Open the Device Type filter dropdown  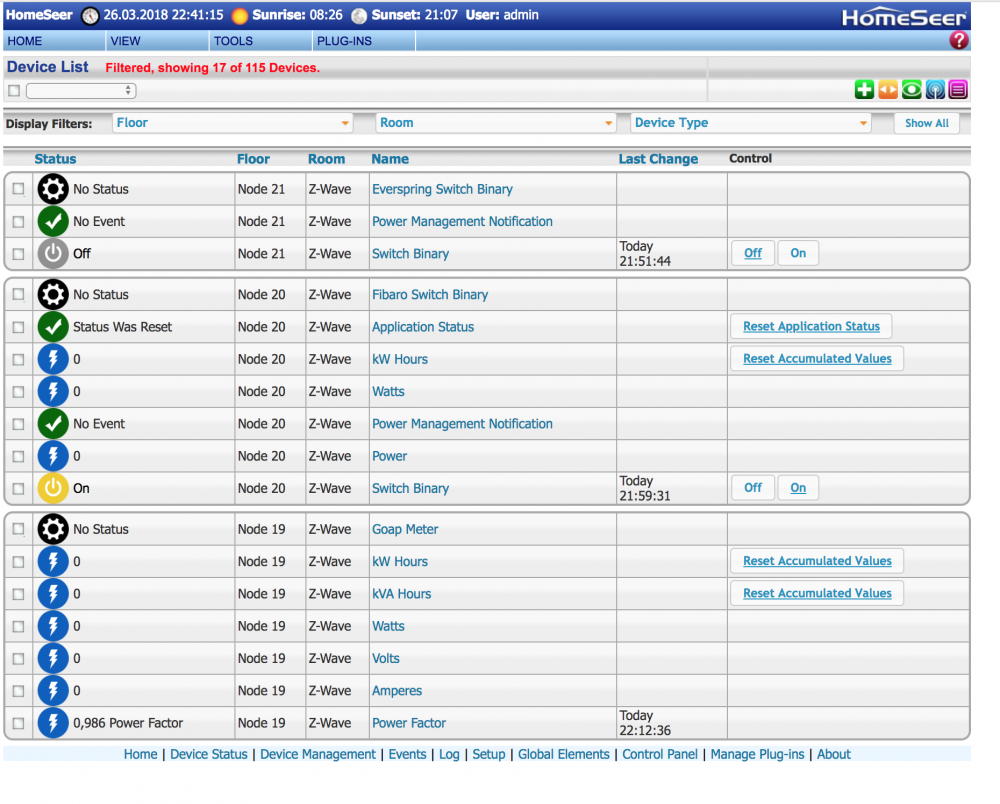[750, 123]
